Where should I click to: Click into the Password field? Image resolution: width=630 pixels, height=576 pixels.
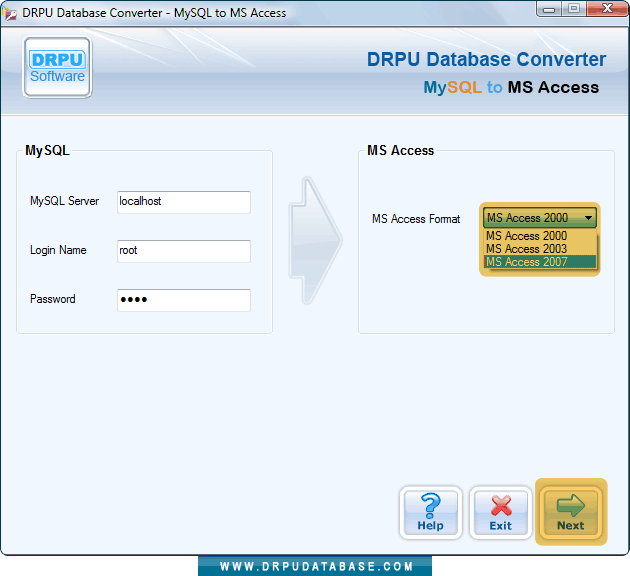184,300
